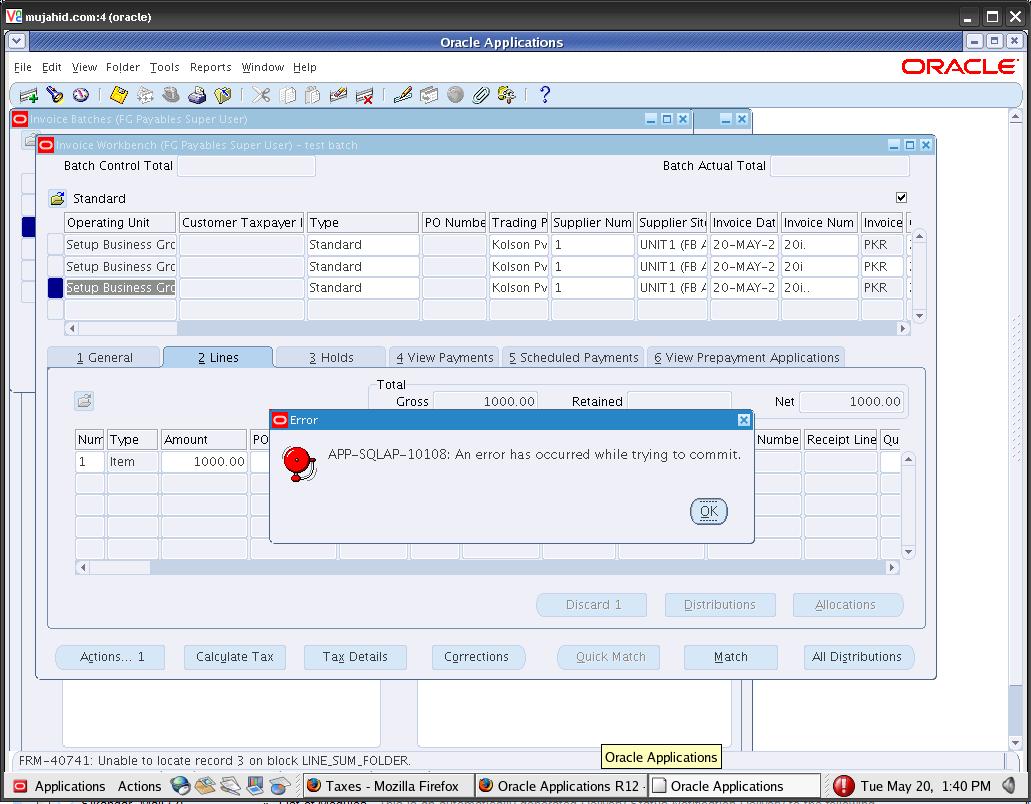The width and height of the screenshot is (1031, 804).
Task: Click the Batch Control Total field
Action: click(x=247, y=166)
